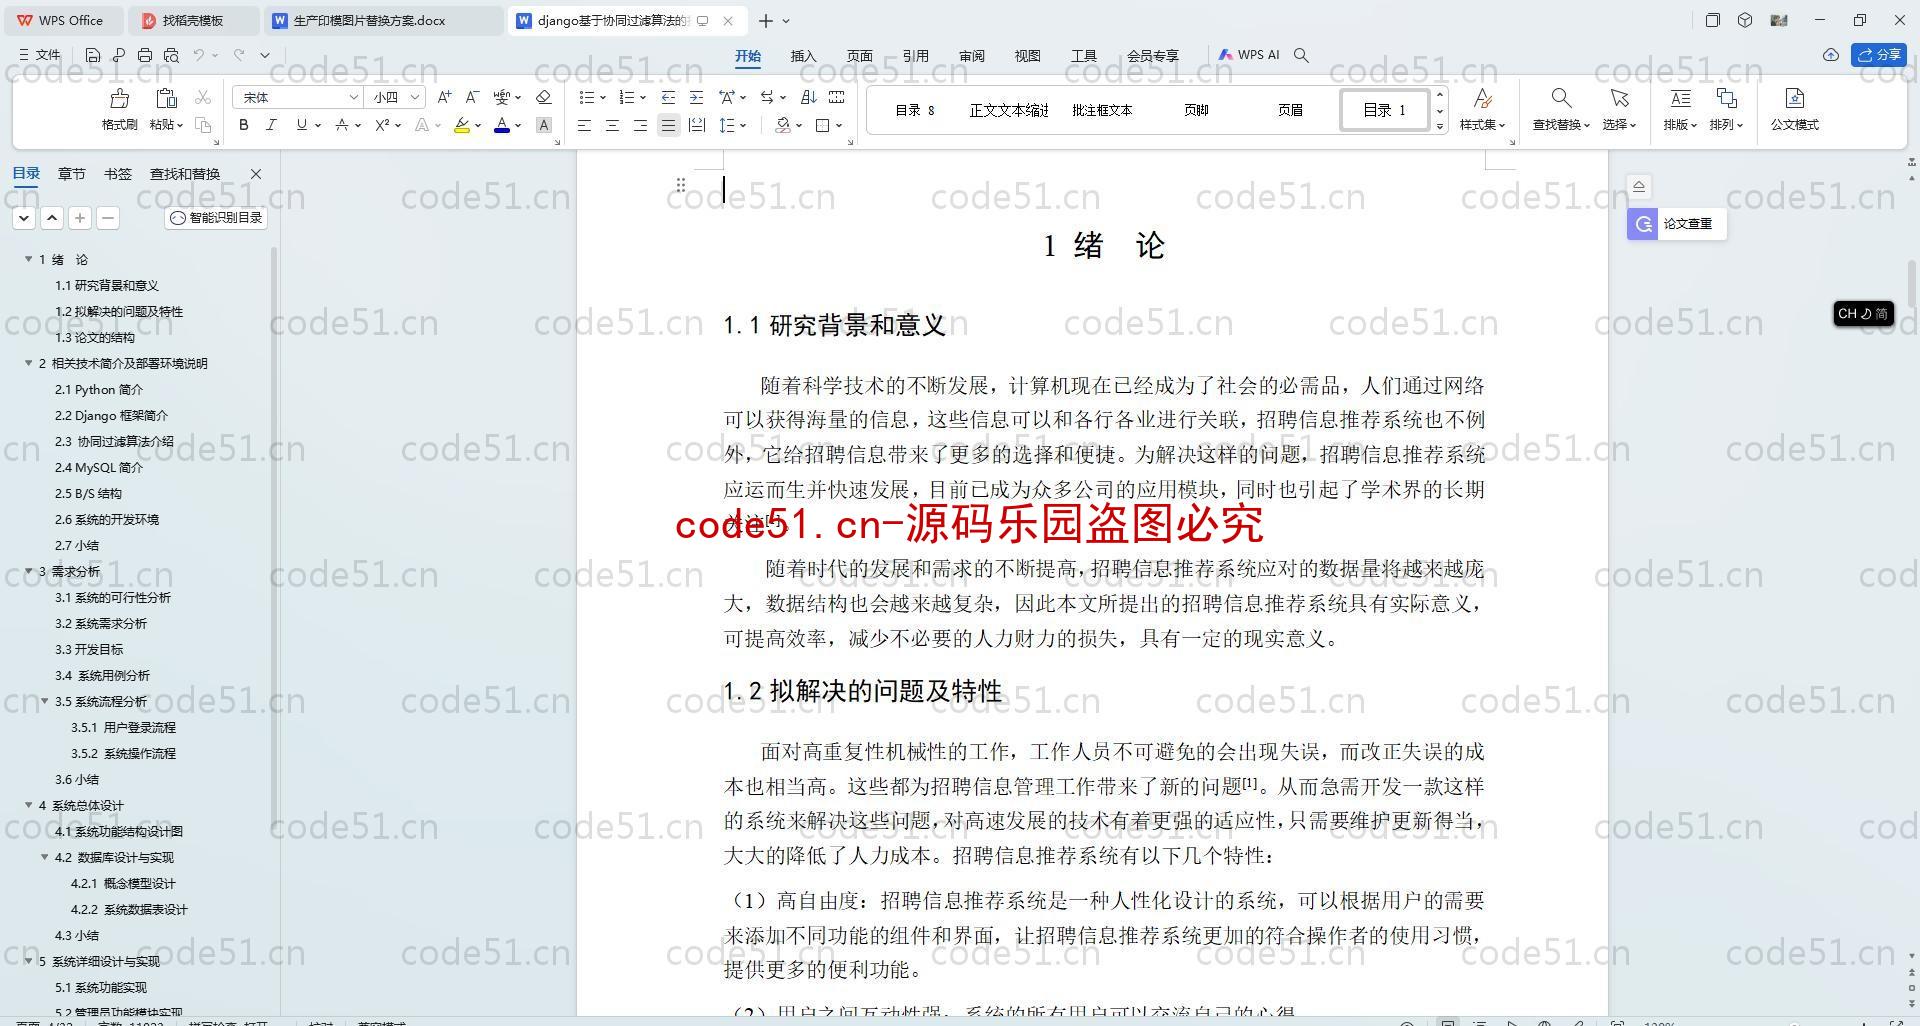Open the Style Set (样式集) tool
Viewport: 1920px width, 1026px height.
[x=1482, y=109]
